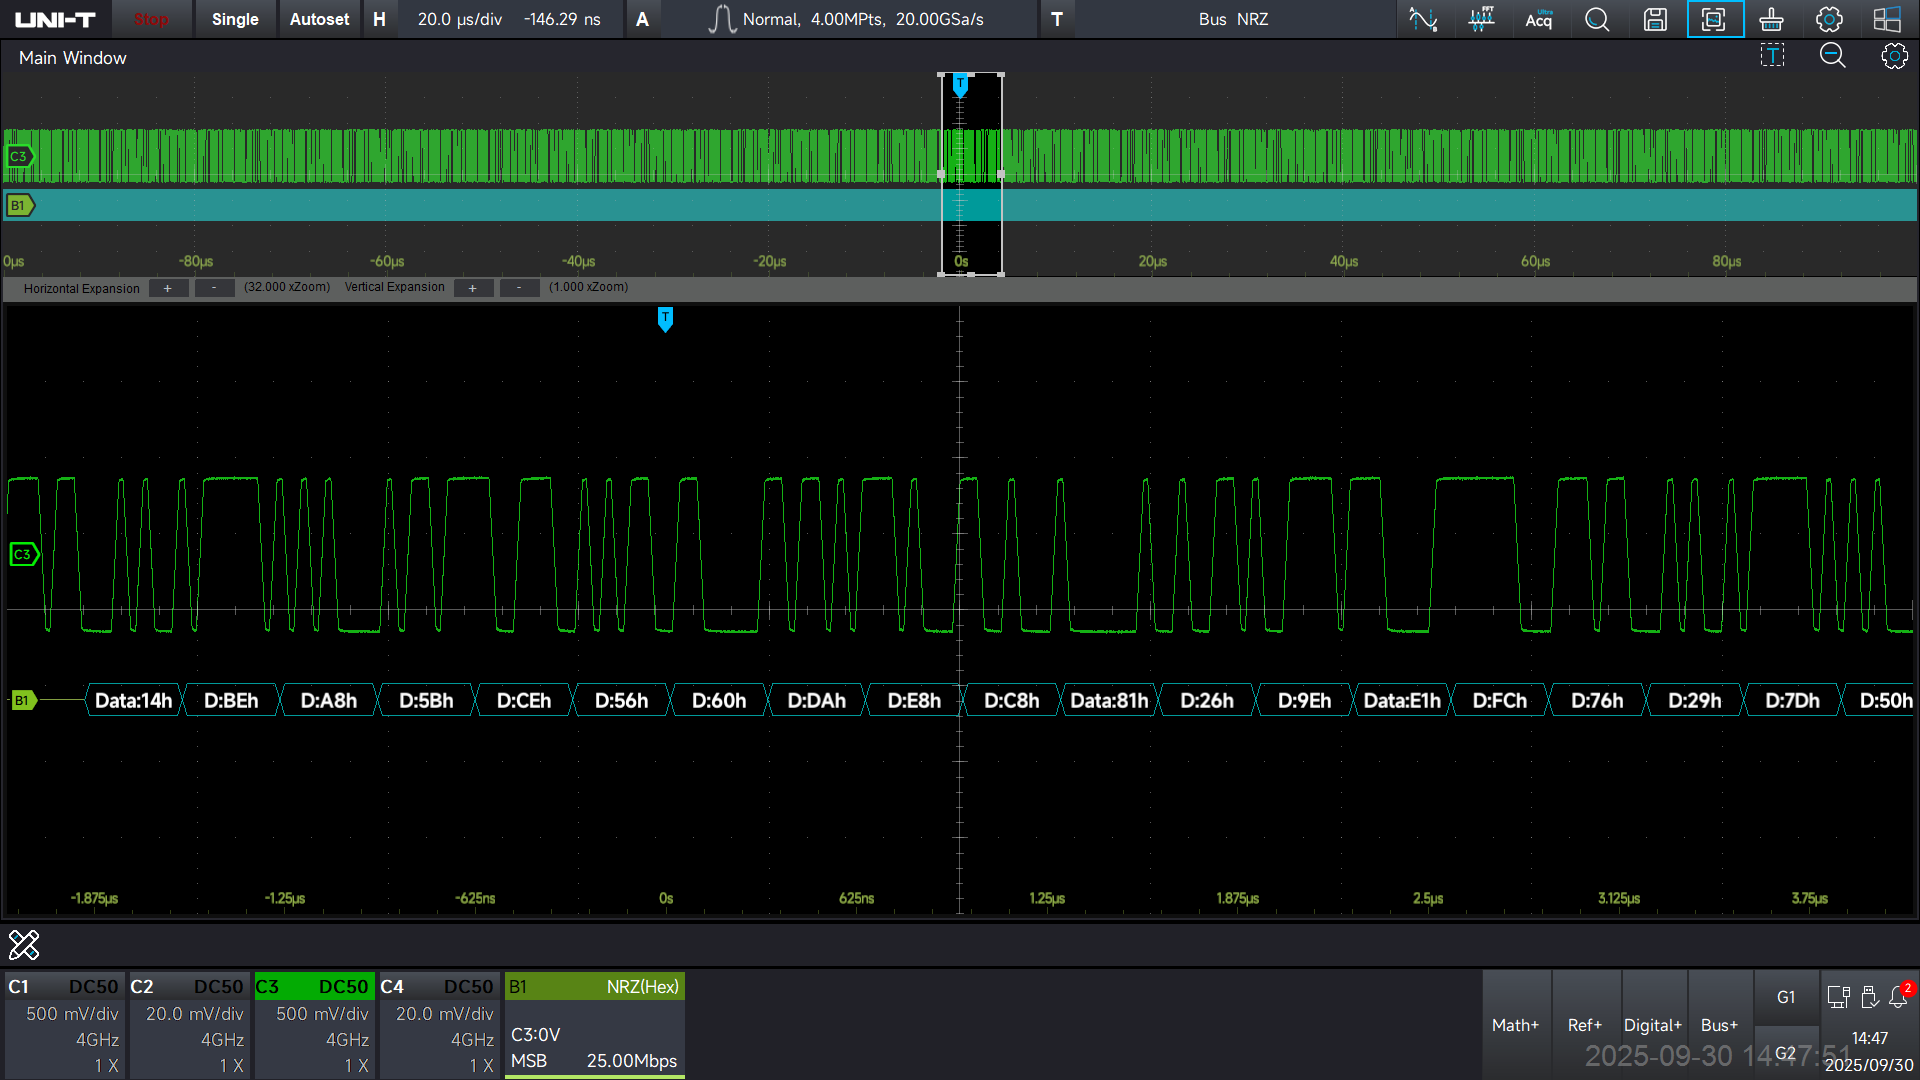
Task: Open the FFT analysis tool
Action: point(1481,19)
